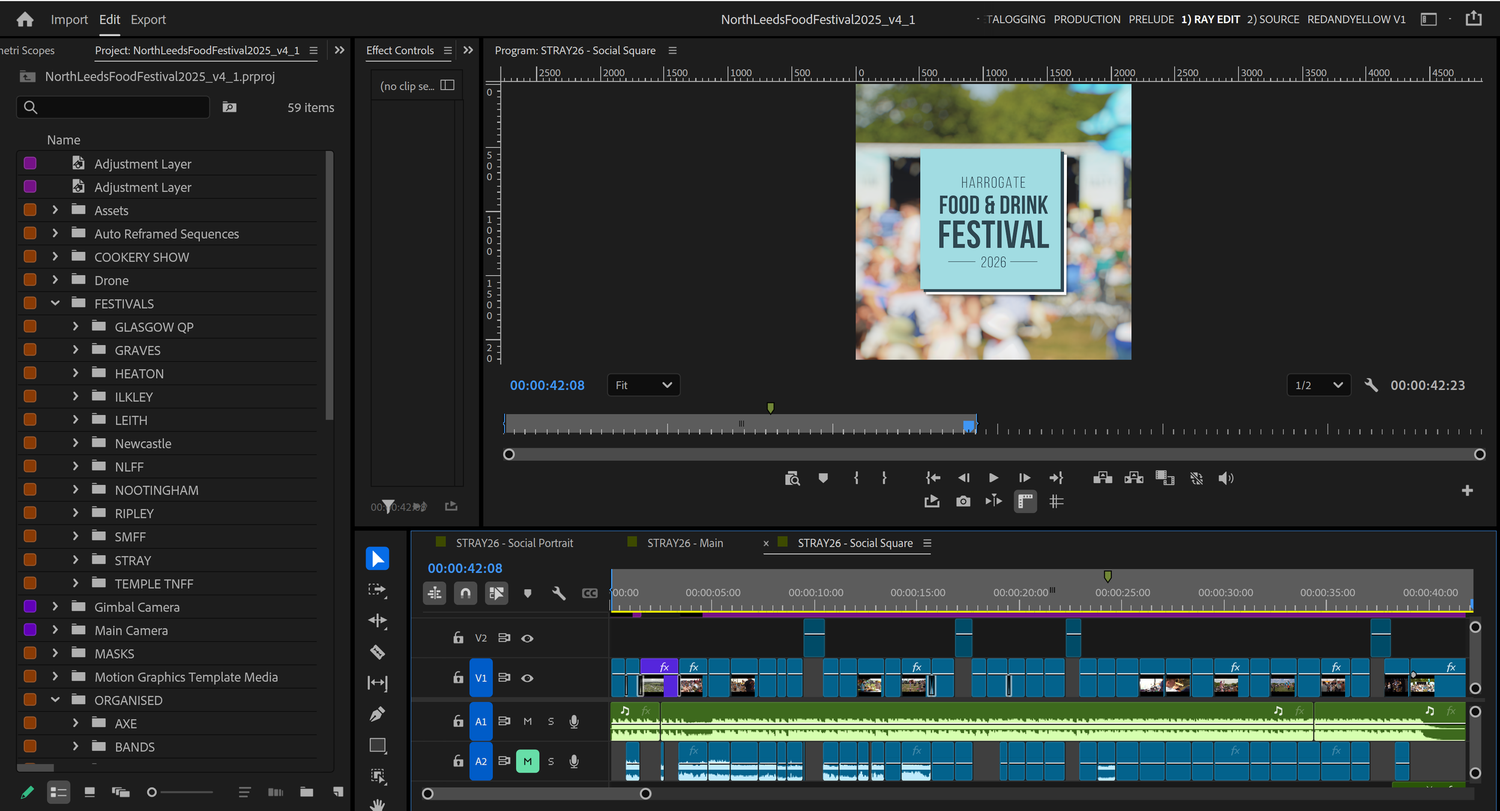The image size is (1500, 811).
Task: Select the Track Select Forward tool
Action: pyautogui.click(x=378, y=590)
